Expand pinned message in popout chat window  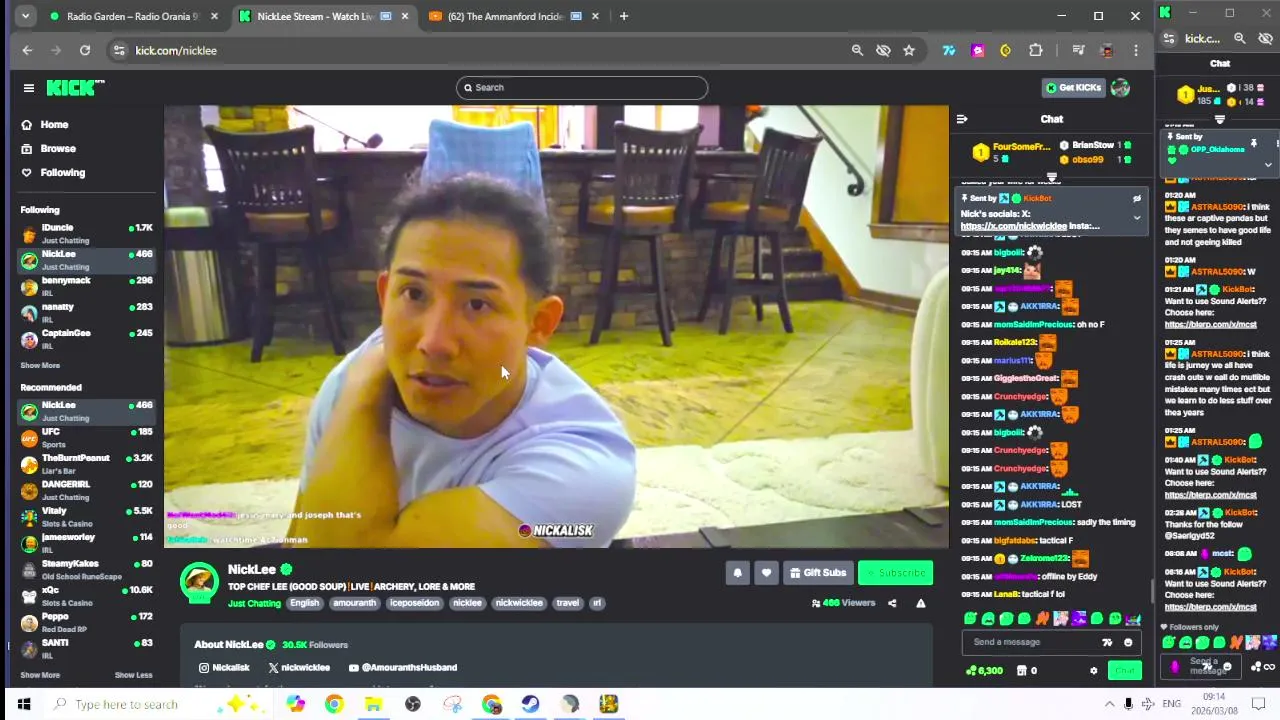click(1268, 165)
